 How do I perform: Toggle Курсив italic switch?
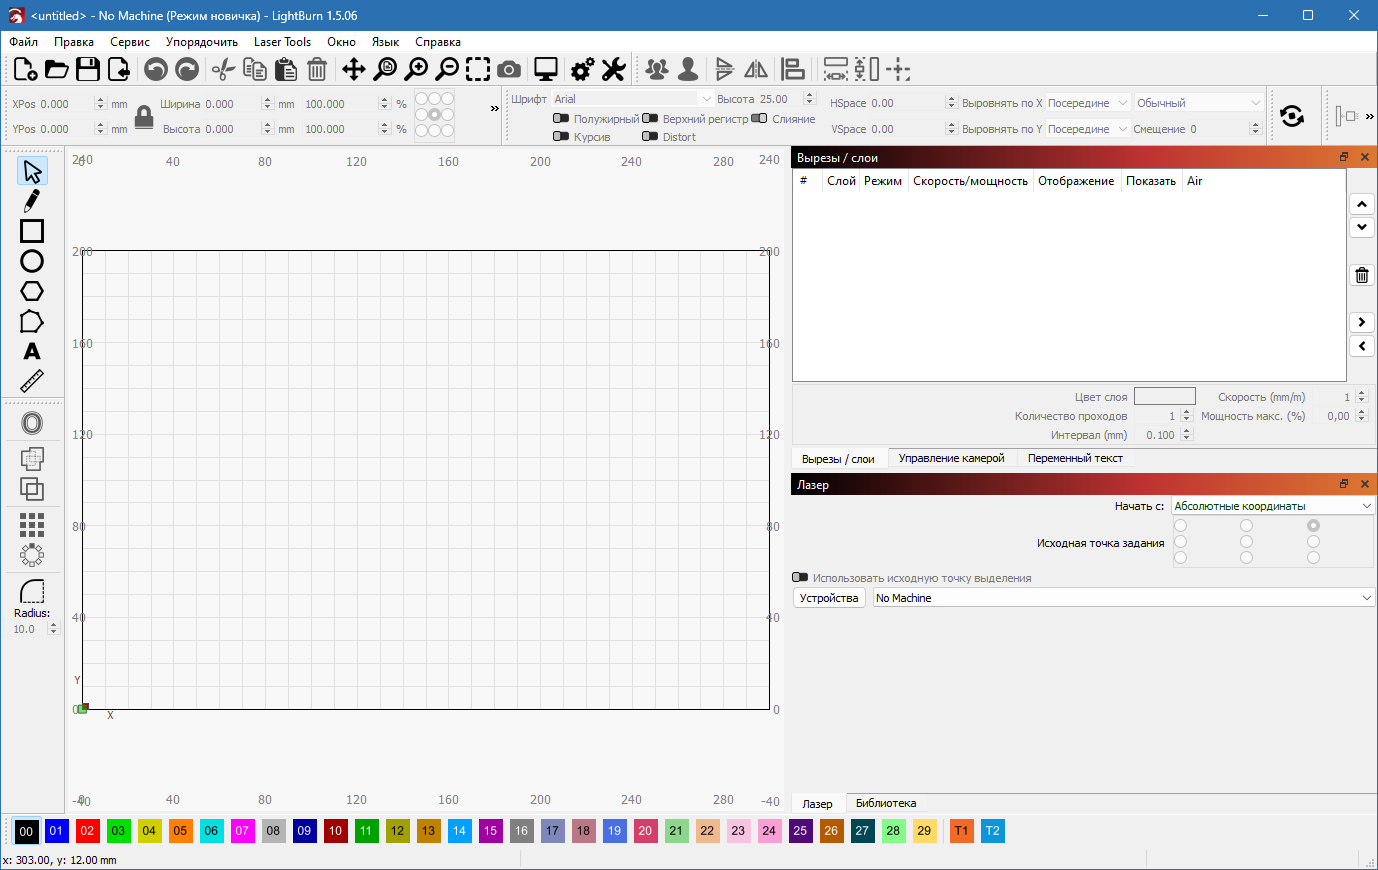(x=561, y=136)
